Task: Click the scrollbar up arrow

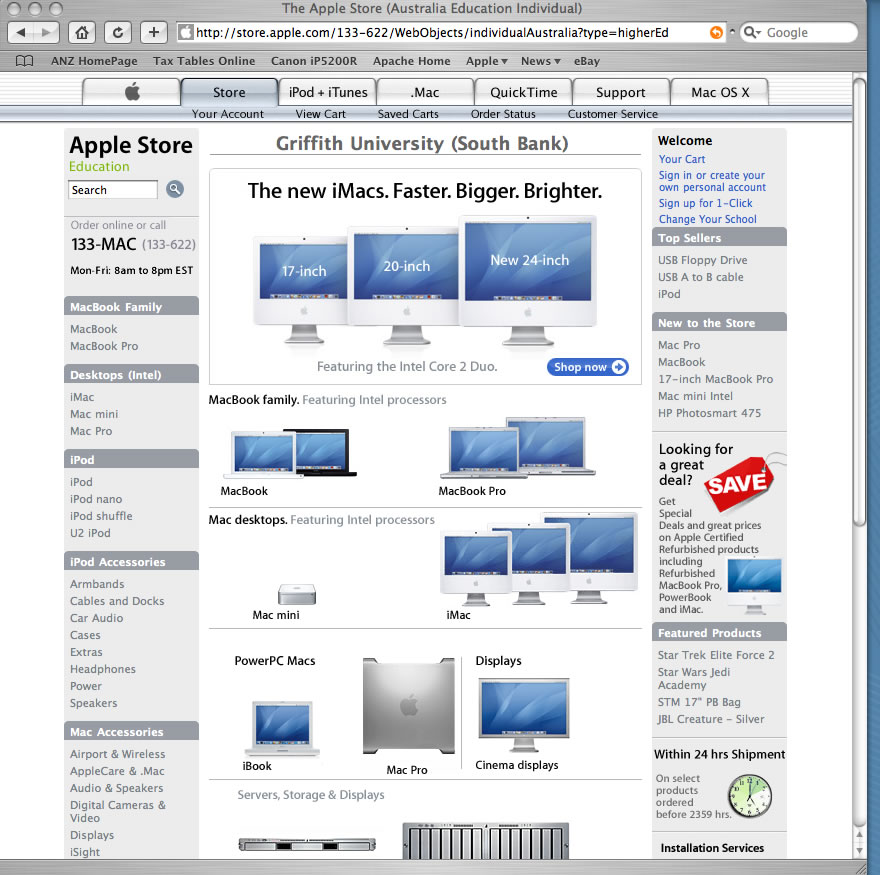Action: click(859, 835)
